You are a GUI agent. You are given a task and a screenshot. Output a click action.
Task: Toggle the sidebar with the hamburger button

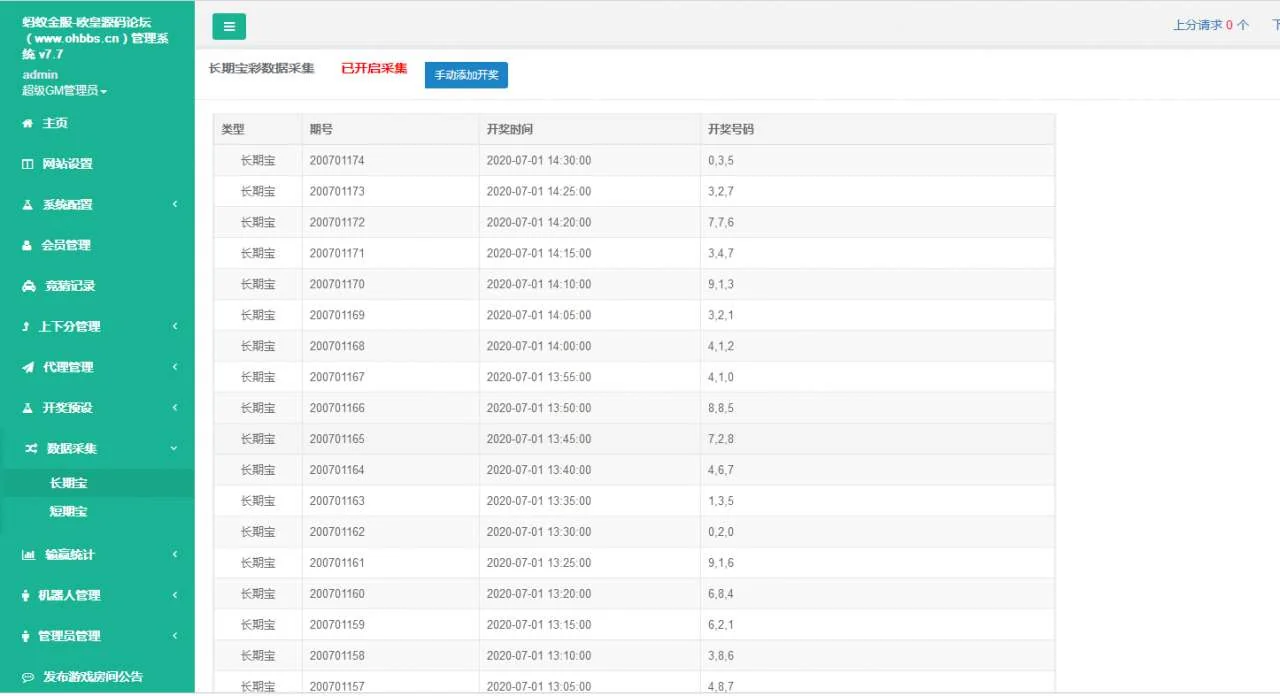(229, 27)
